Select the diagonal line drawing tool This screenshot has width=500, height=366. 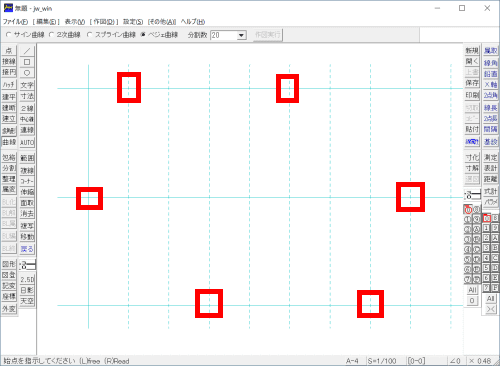click(x=27, y=51)
